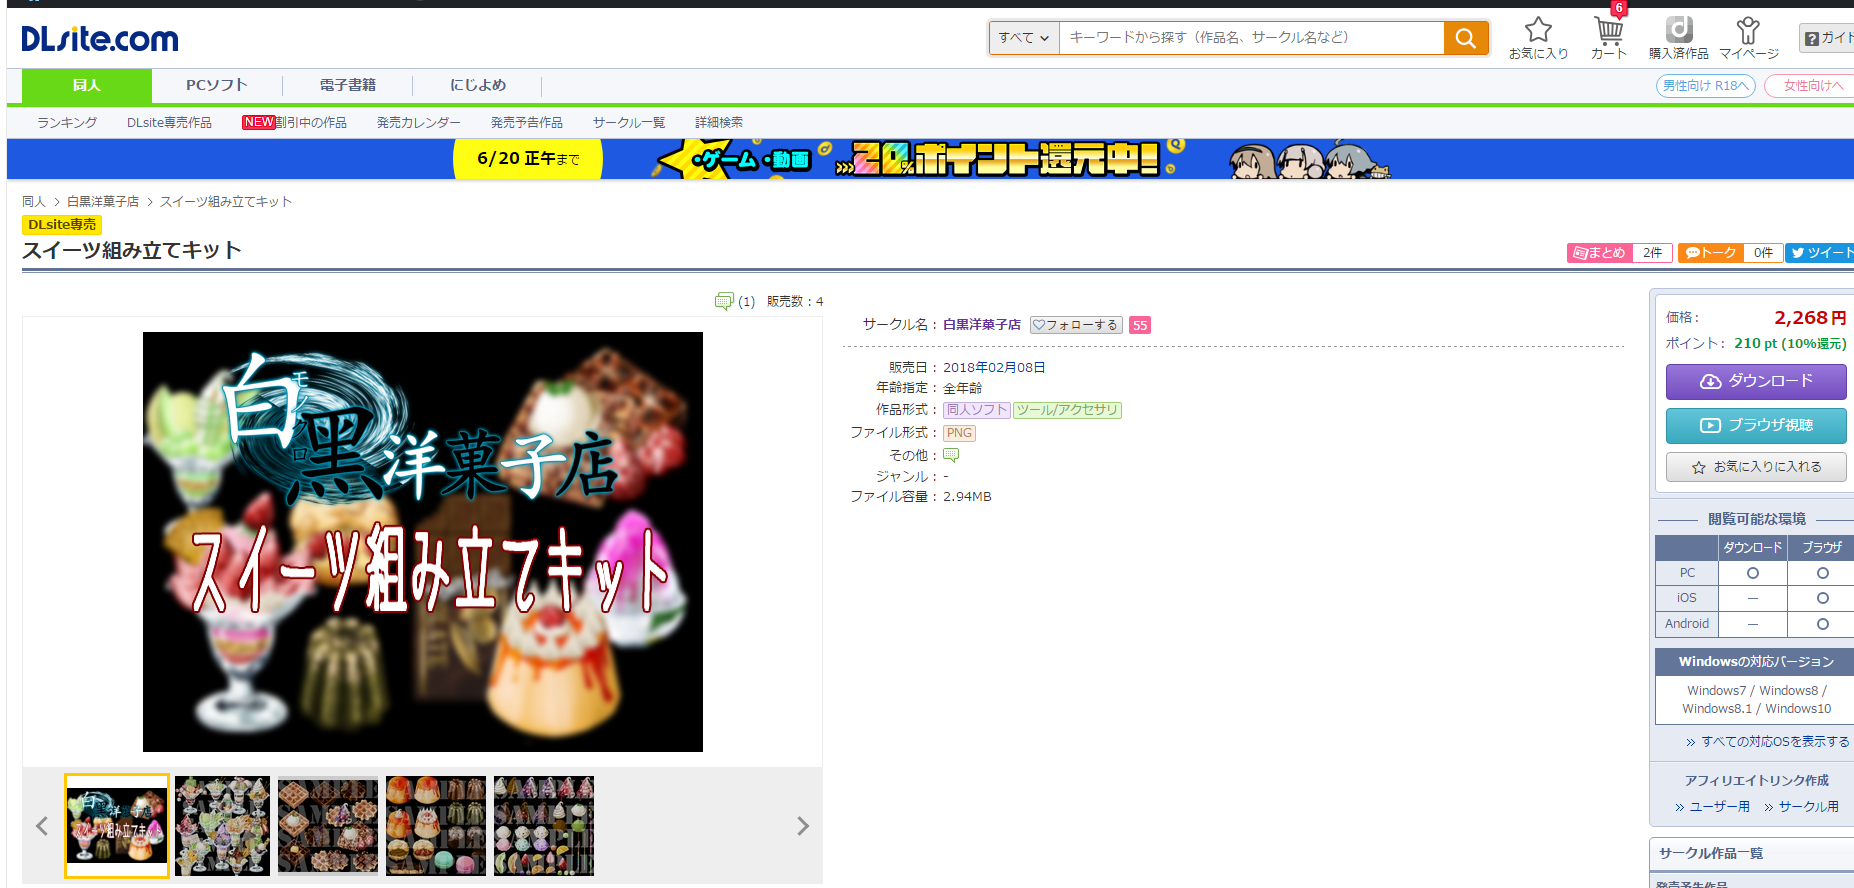
Task: Select the 同人 tab
Action: (x=86, y=86)
